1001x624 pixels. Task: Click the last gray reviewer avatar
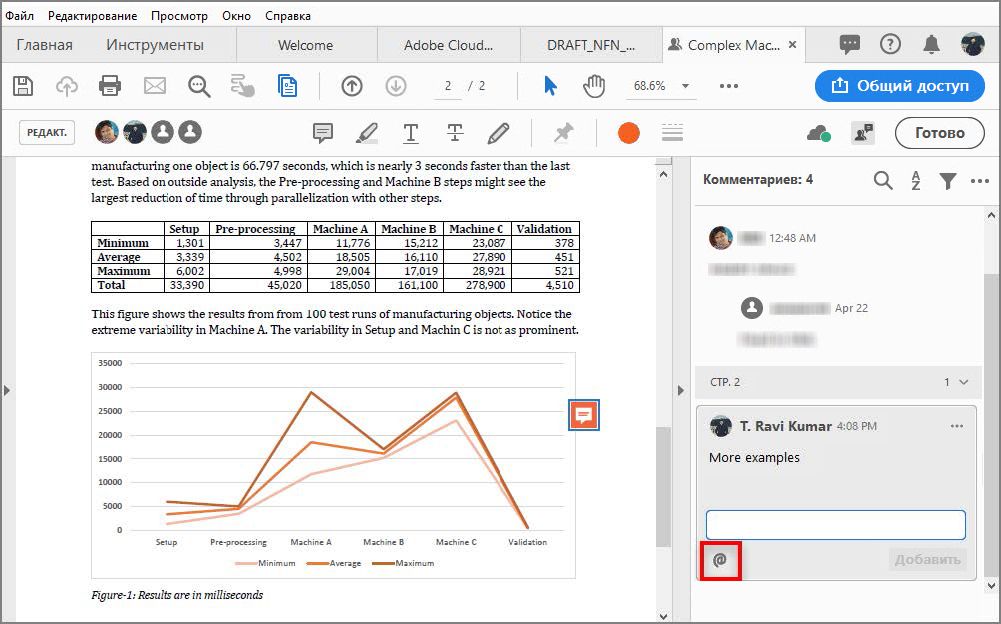point(190,132)
